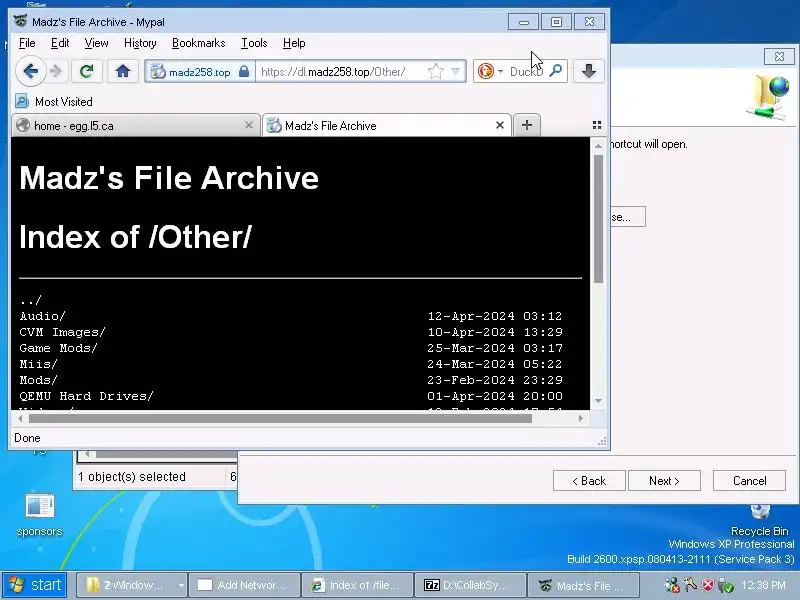Select the Madz's File Archive tab

tap(386, 126)
